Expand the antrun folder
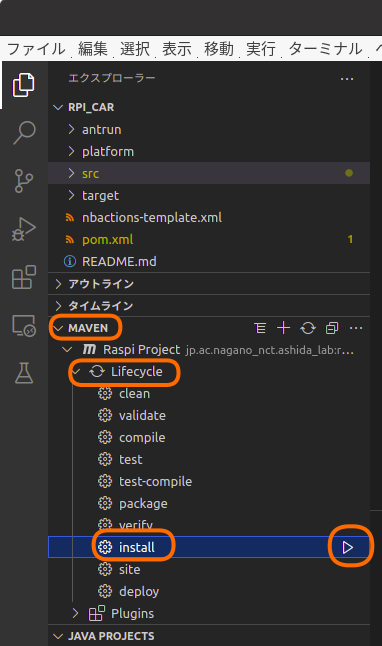This screenshot has height=646, width=382. coord(72,129)
